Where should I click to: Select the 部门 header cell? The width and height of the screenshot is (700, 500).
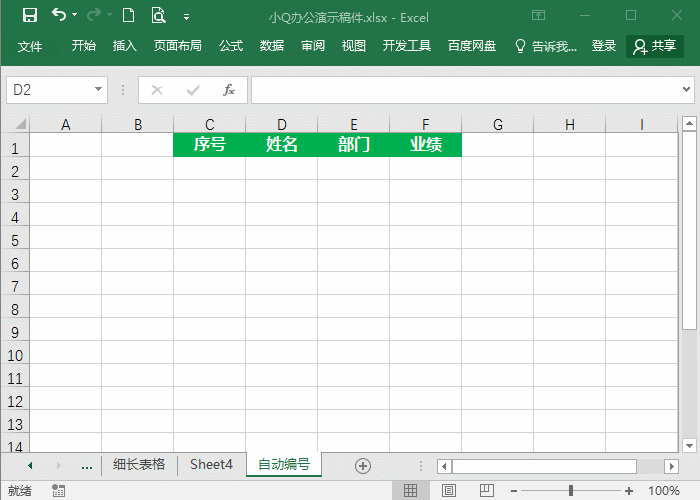click(354, 145)
